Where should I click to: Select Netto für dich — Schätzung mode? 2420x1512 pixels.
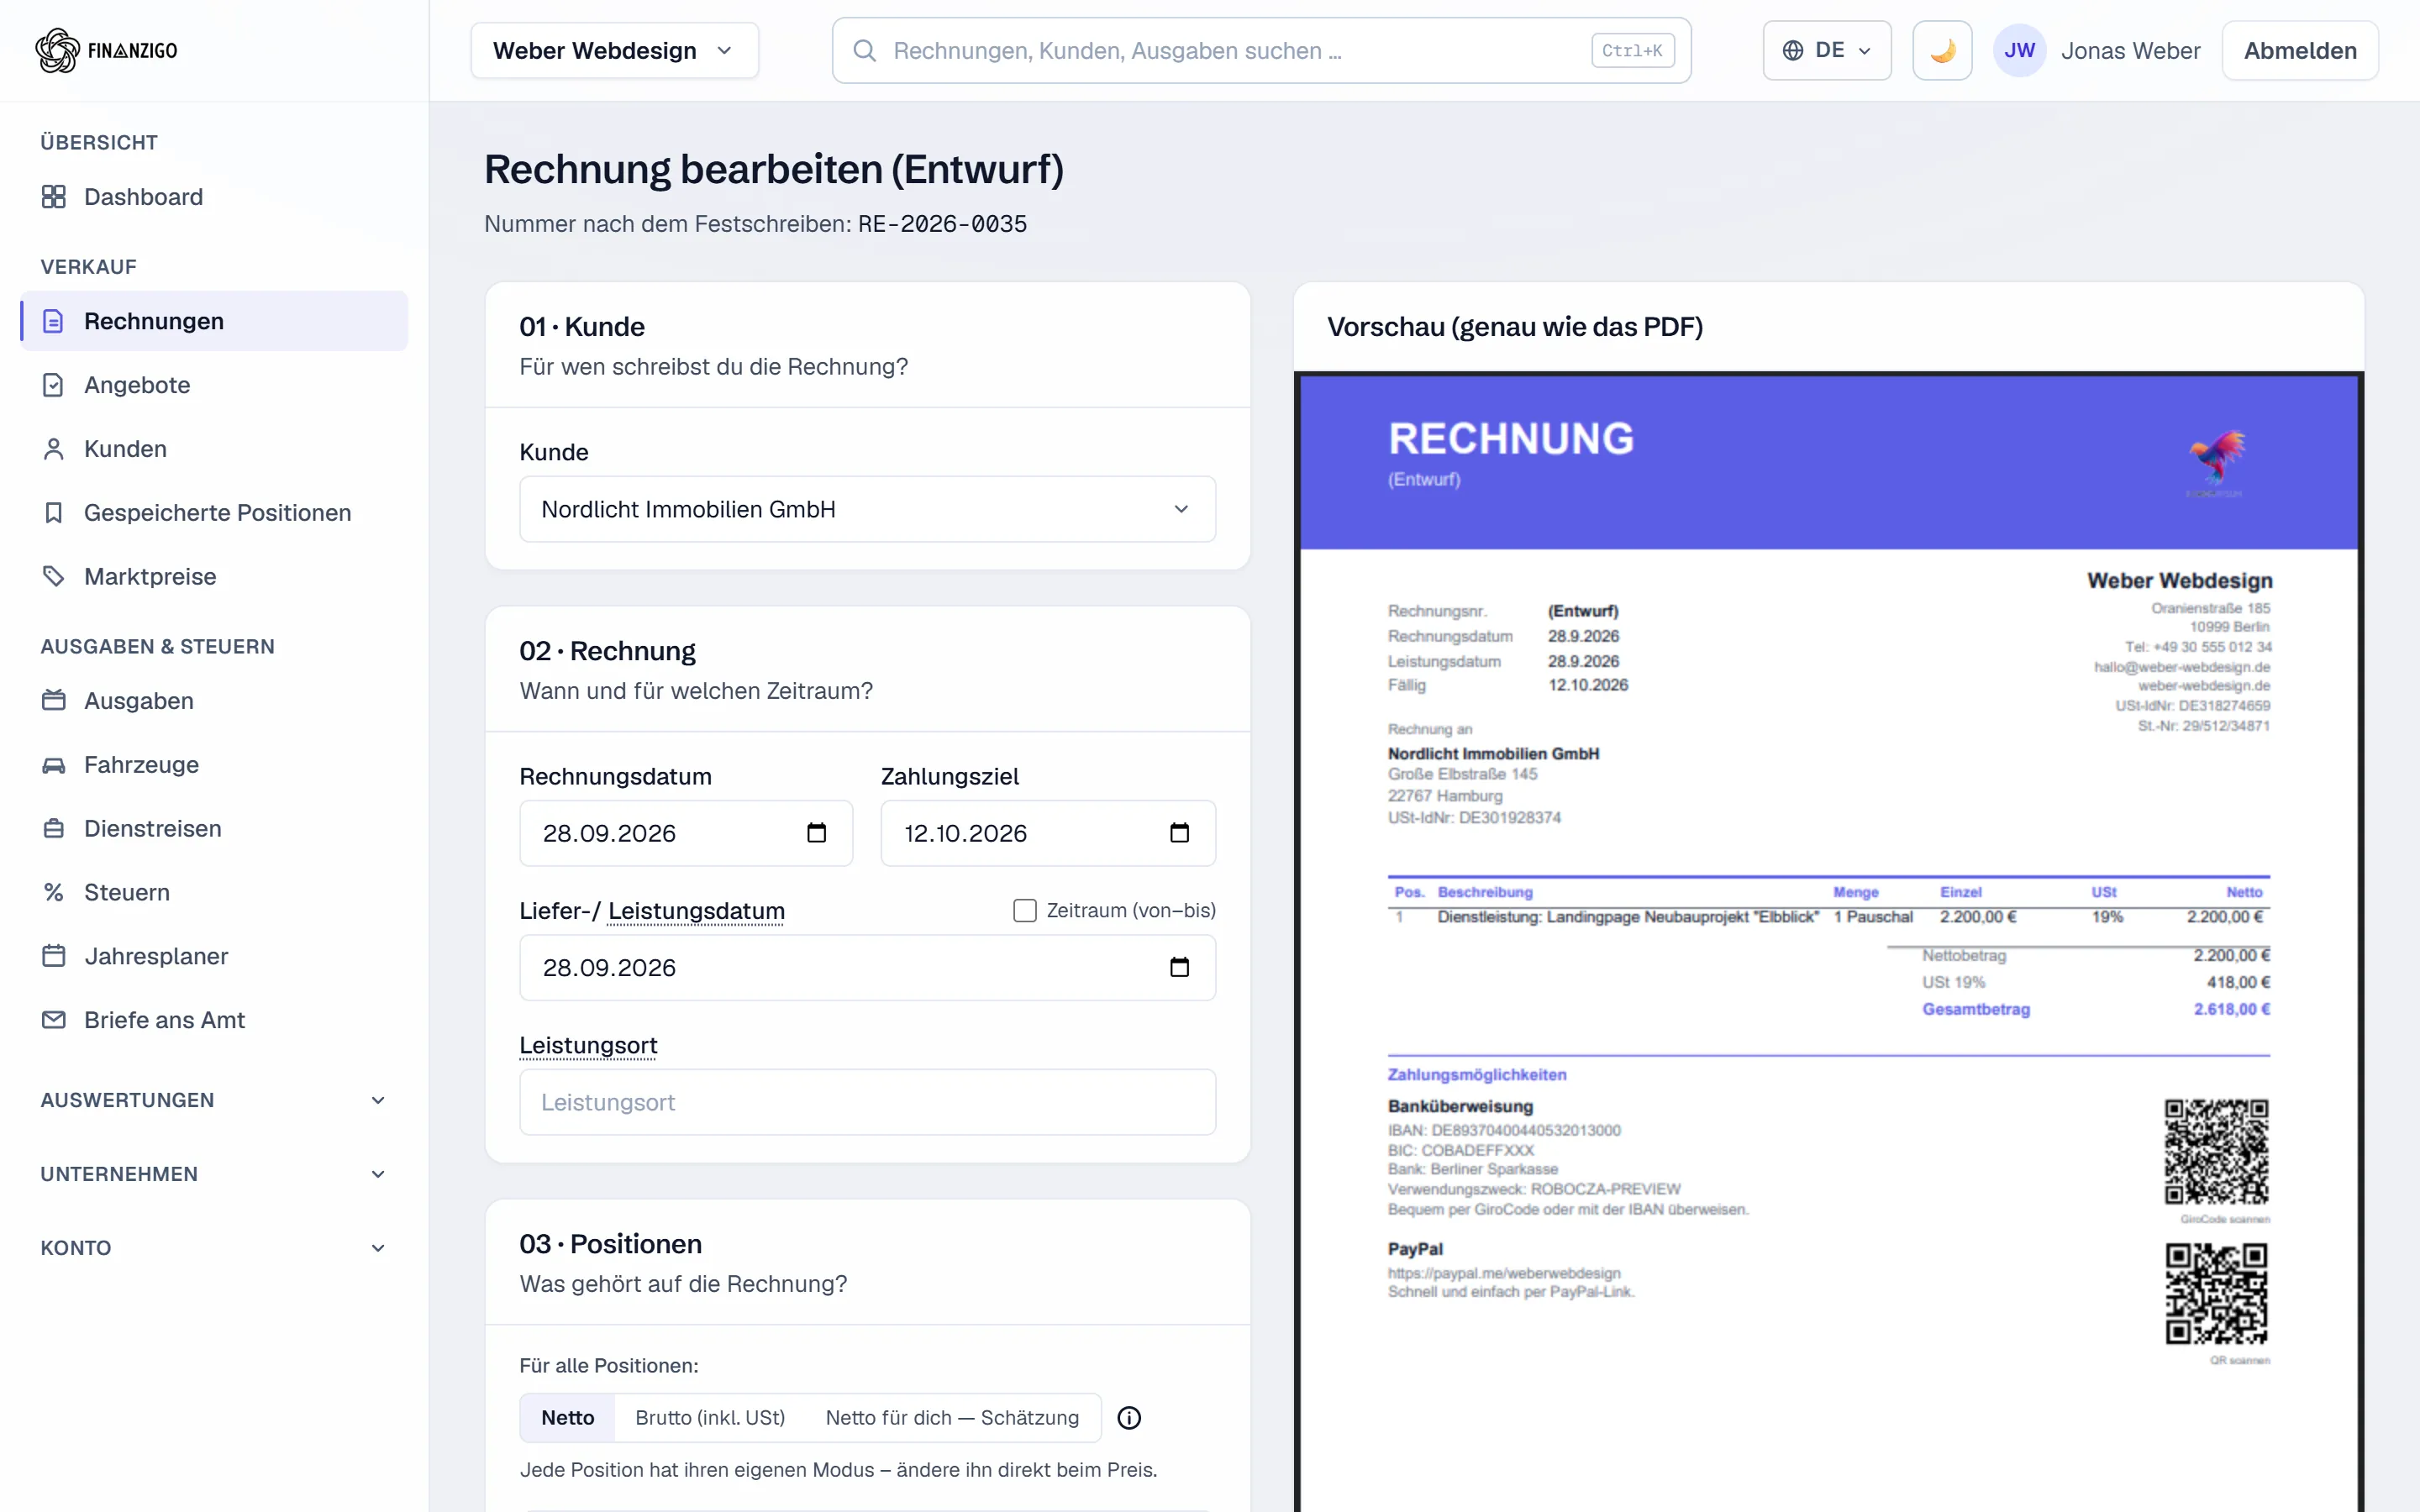point(952,1417)
